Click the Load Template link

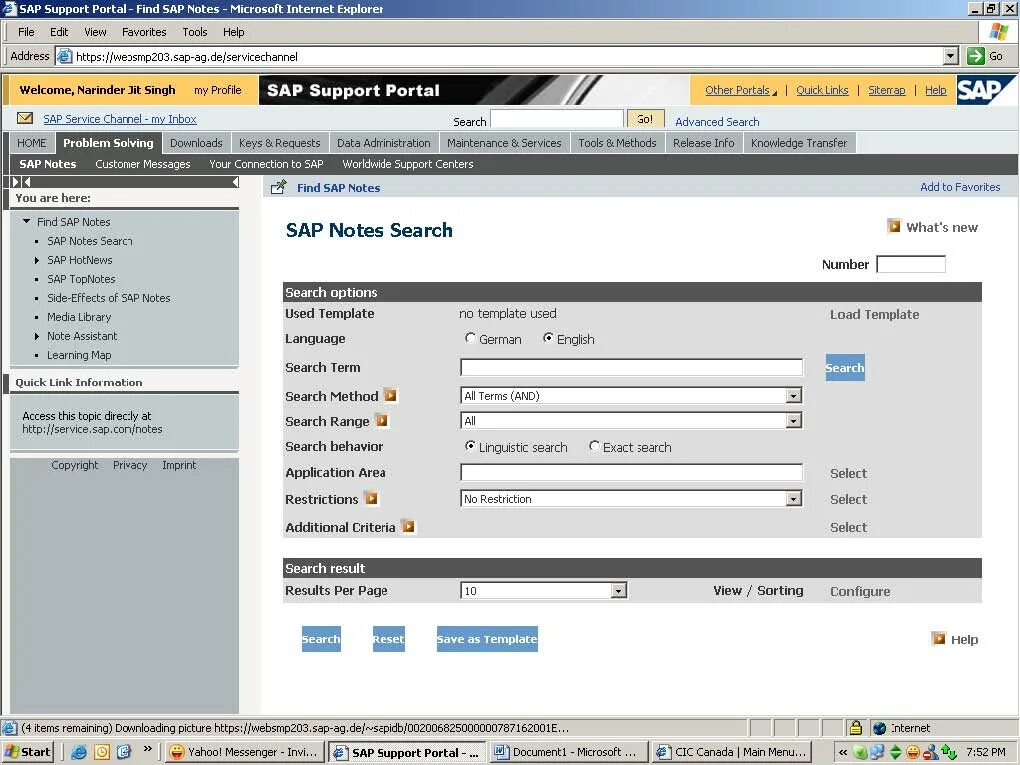click(874, 314)
